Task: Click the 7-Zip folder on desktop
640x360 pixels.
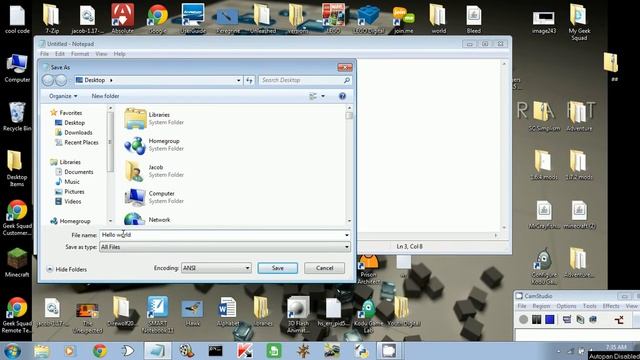Action: (x=51, y=19)
